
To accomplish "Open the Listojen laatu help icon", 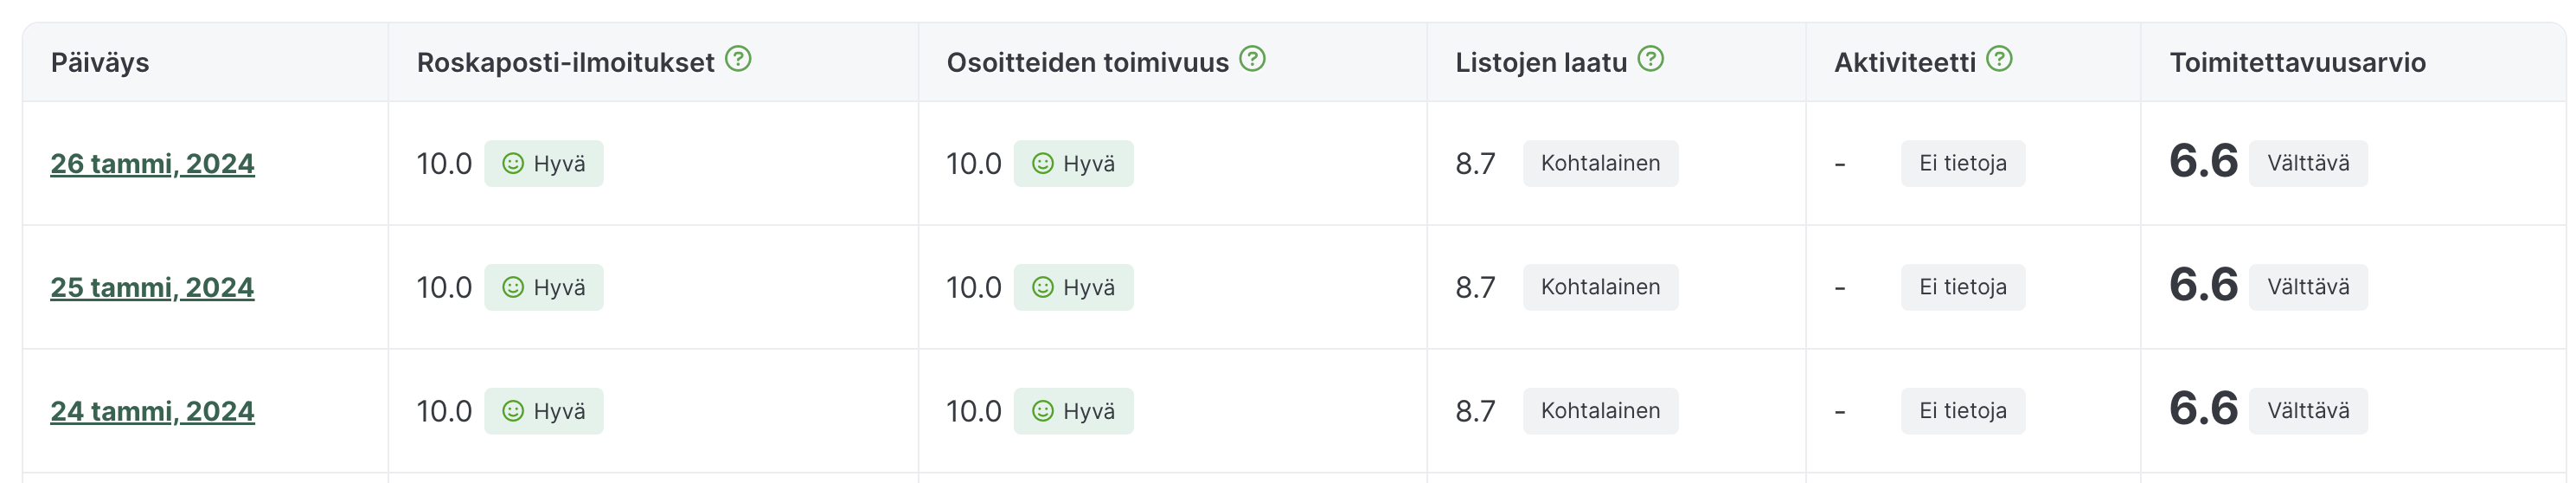I will 1651,59.
